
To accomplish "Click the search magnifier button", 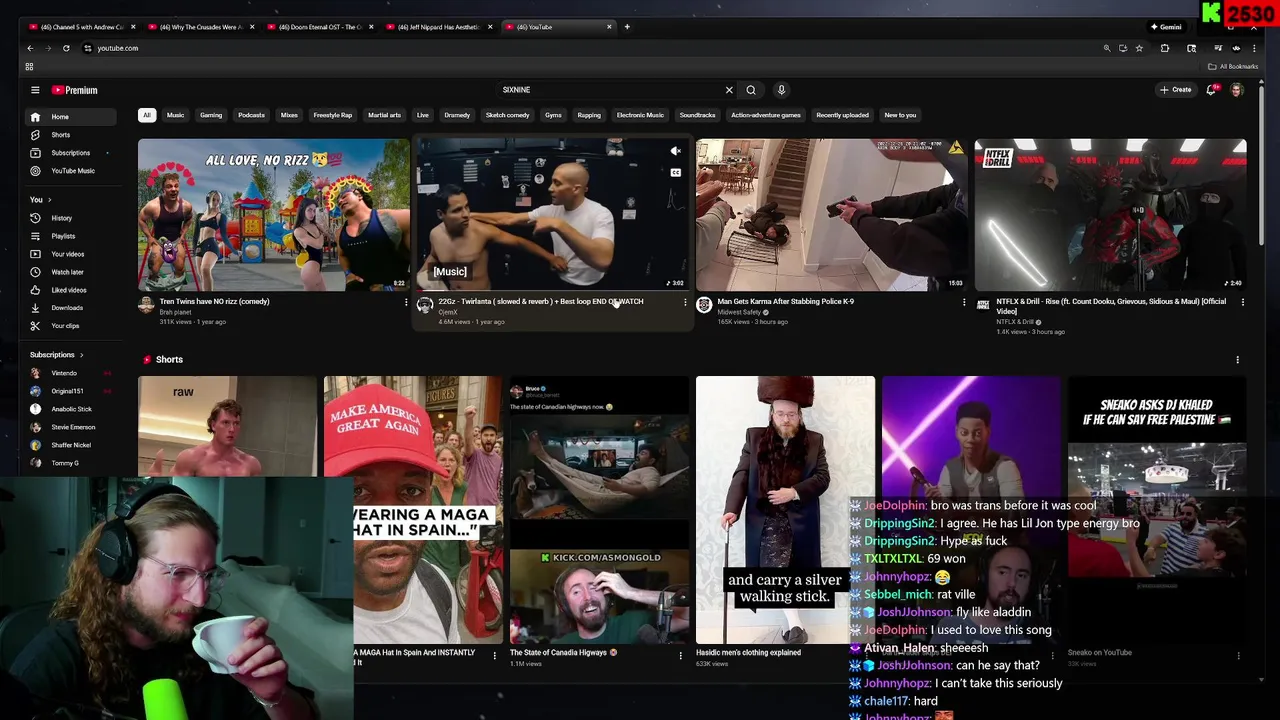I will [751, 90].
